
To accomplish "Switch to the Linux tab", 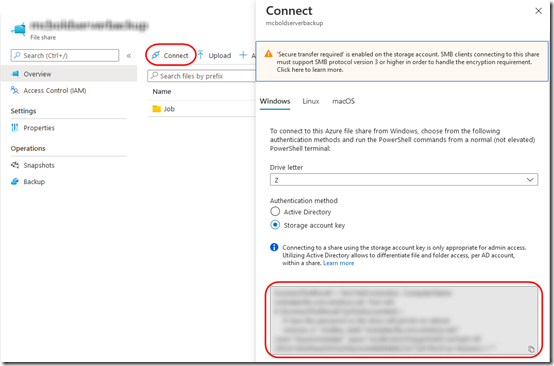I will pos(311,101).
